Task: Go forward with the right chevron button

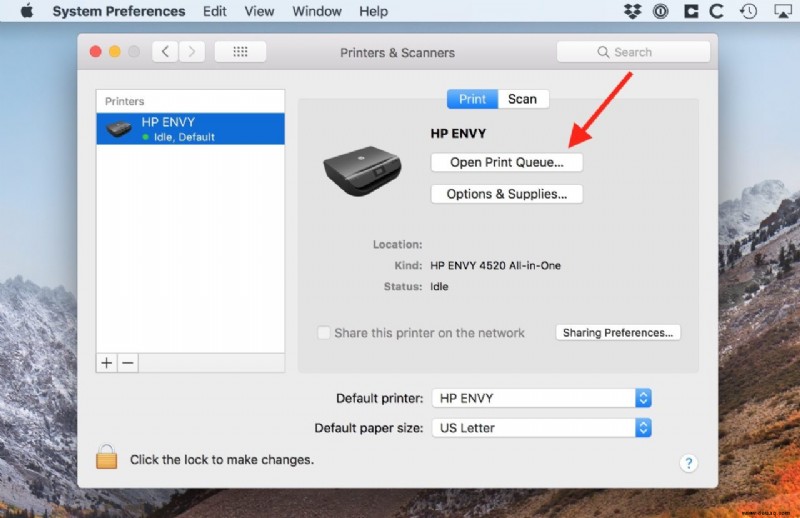Action: tap(191, 52)
